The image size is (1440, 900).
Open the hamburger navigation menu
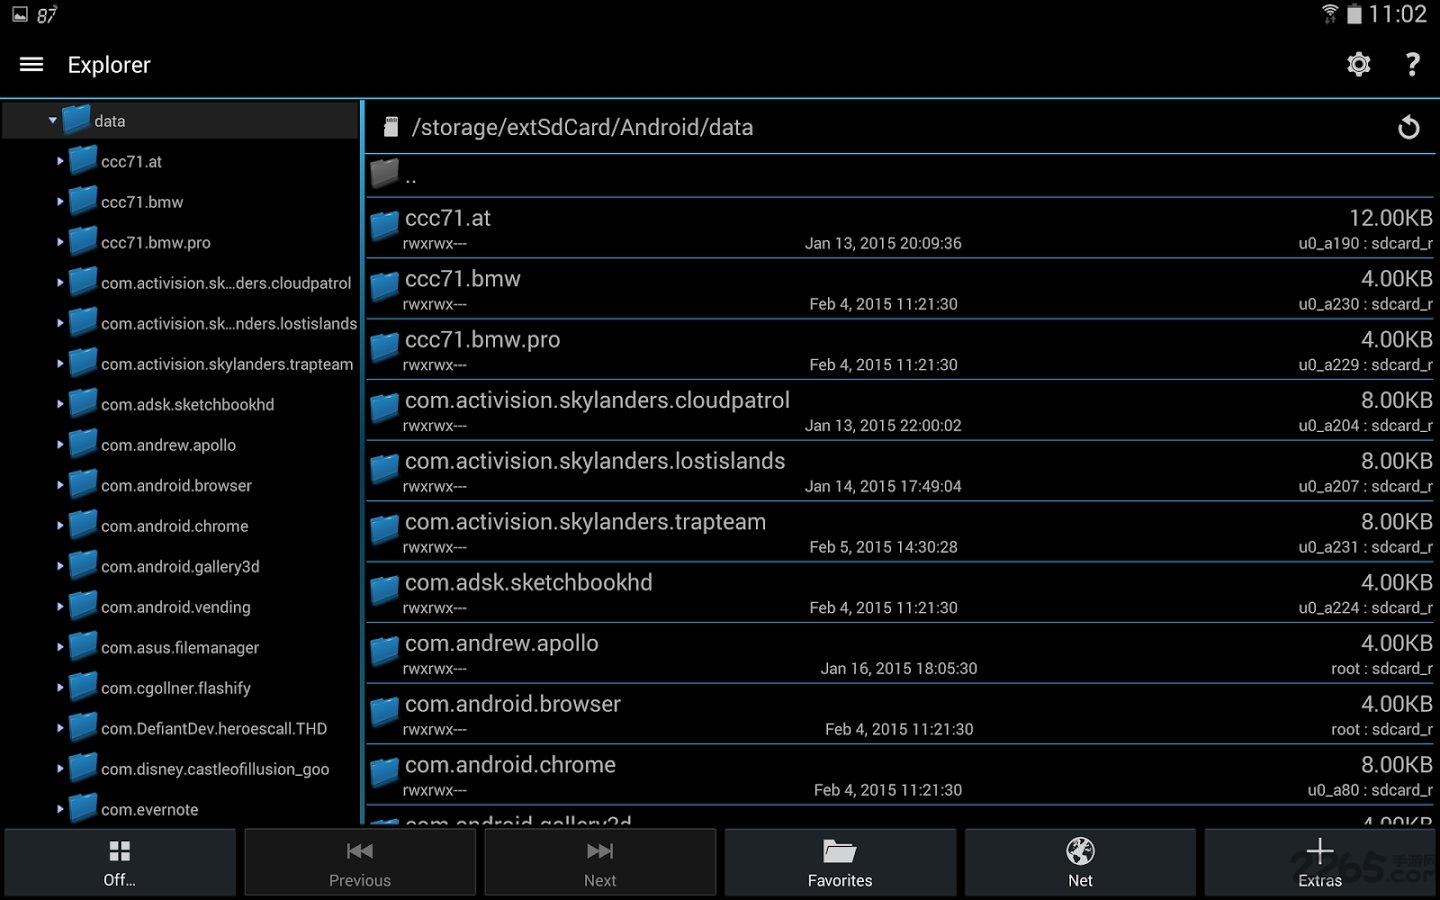pyautogui.click(x=31, y=64)
